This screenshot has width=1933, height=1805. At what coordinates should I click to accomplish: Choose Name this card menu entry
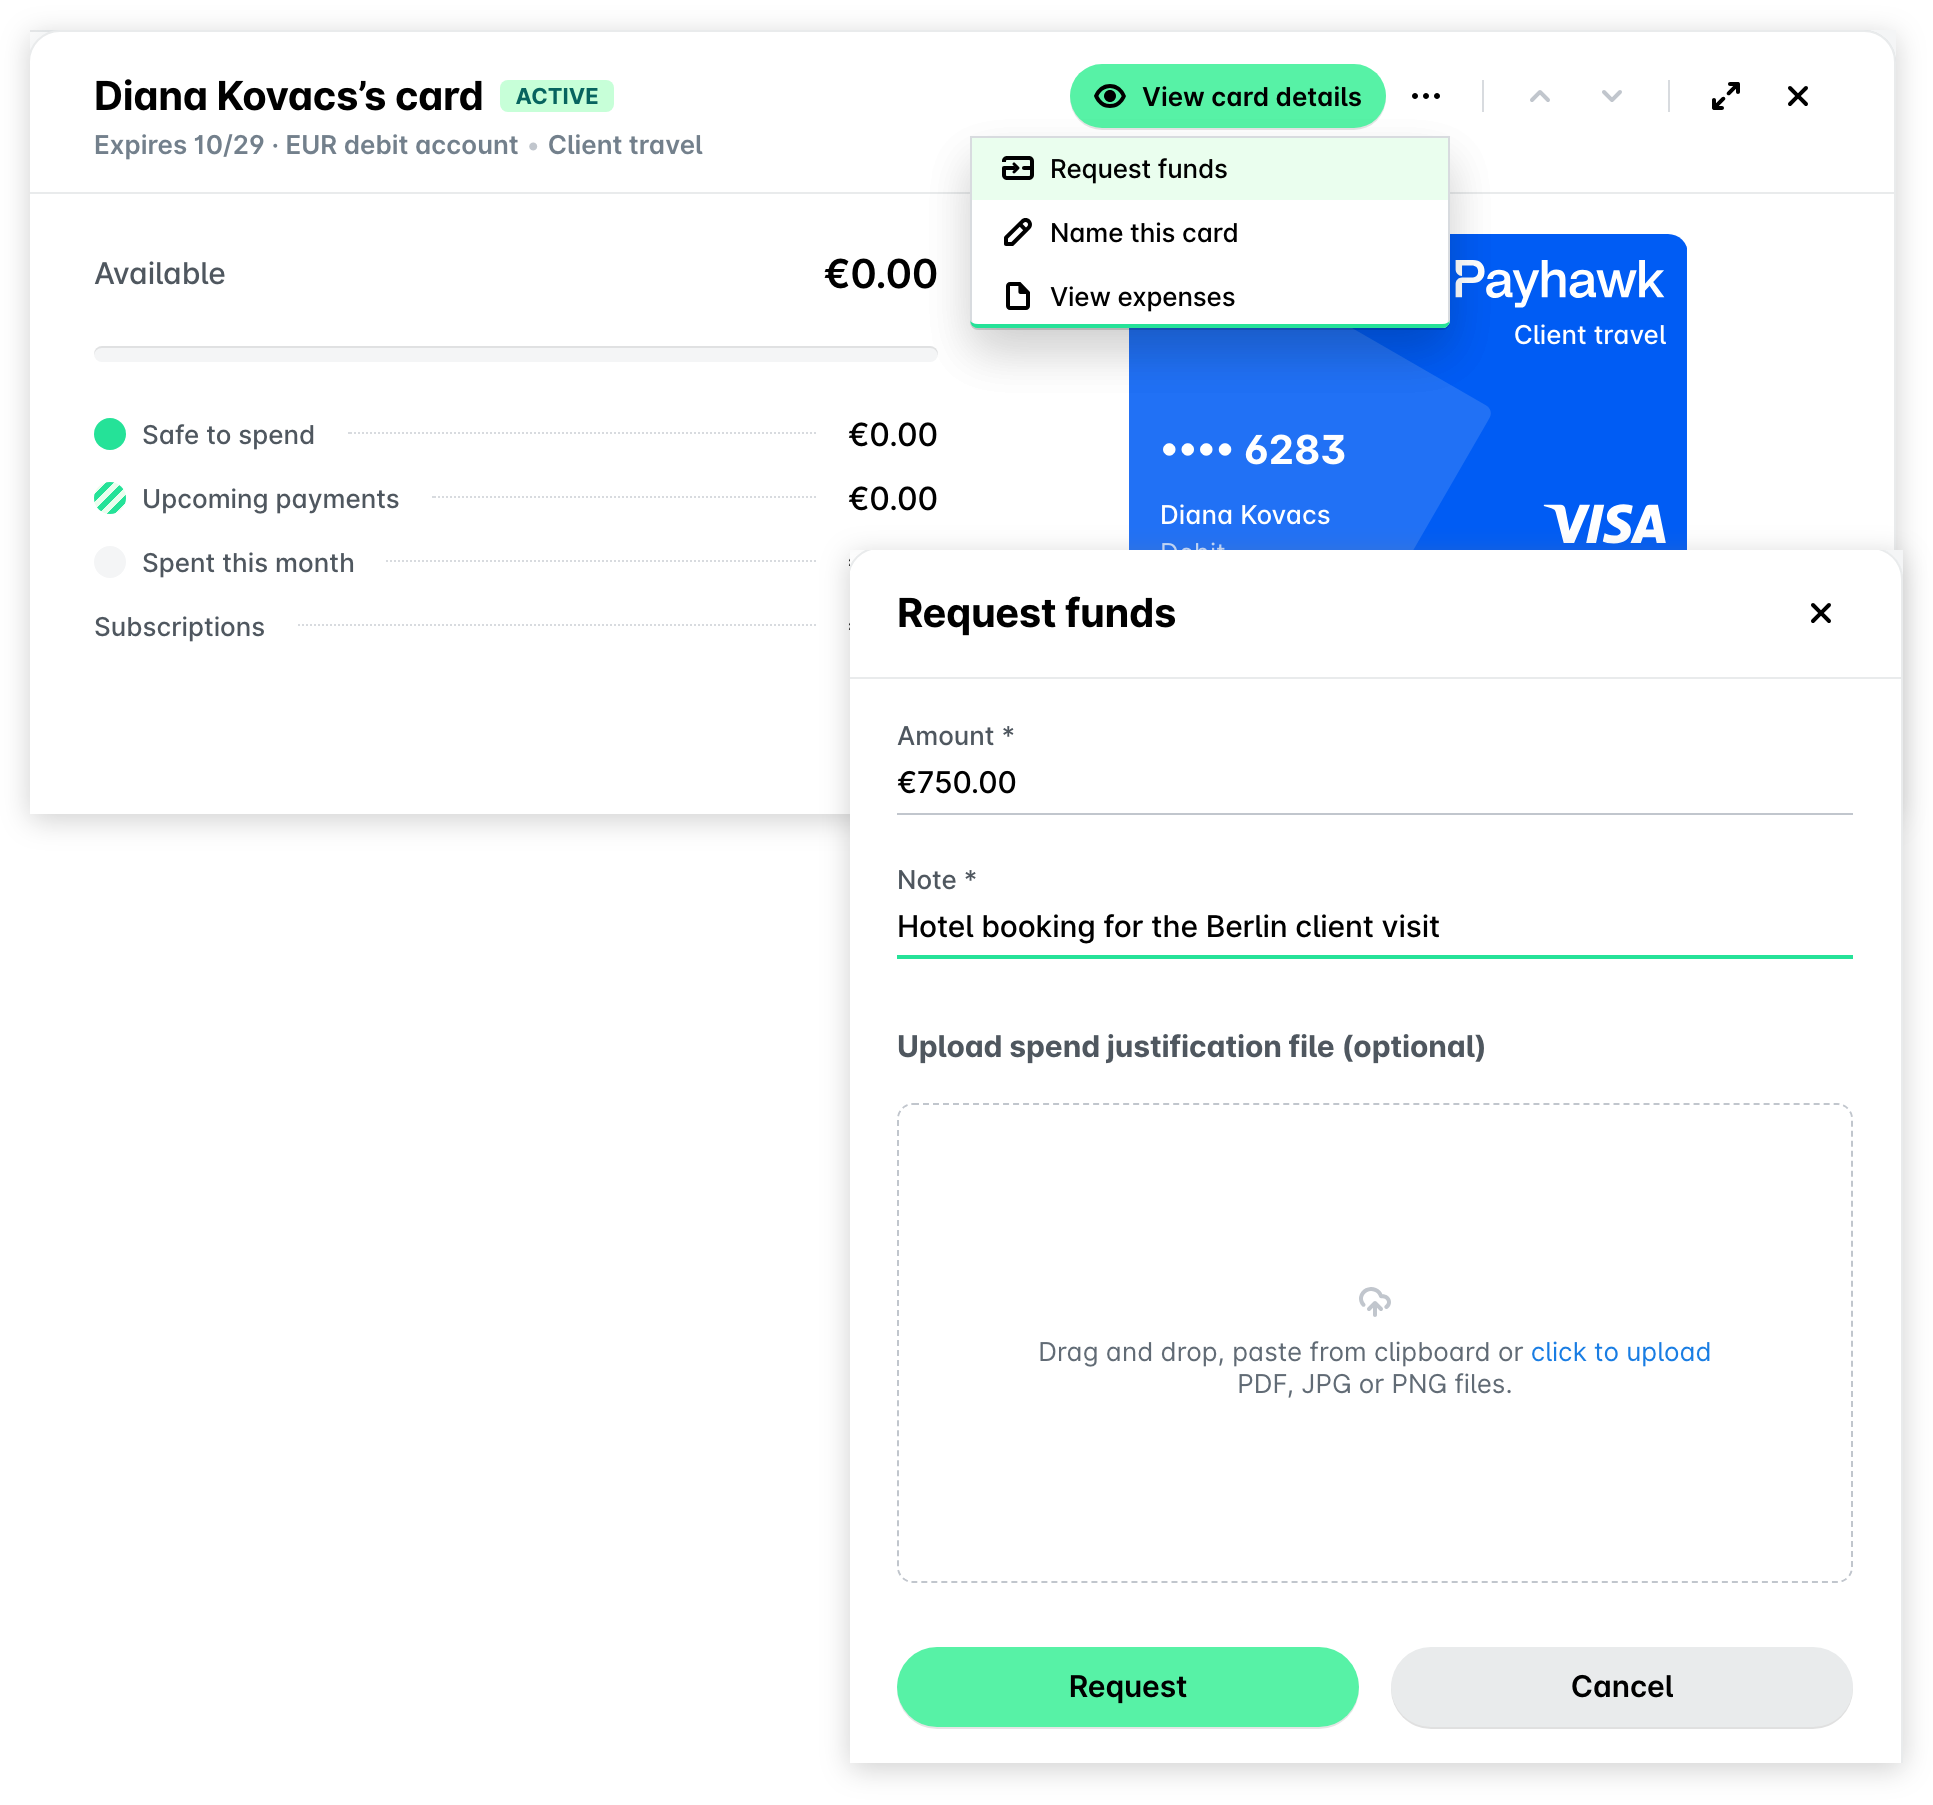(x=1209, y=233)
